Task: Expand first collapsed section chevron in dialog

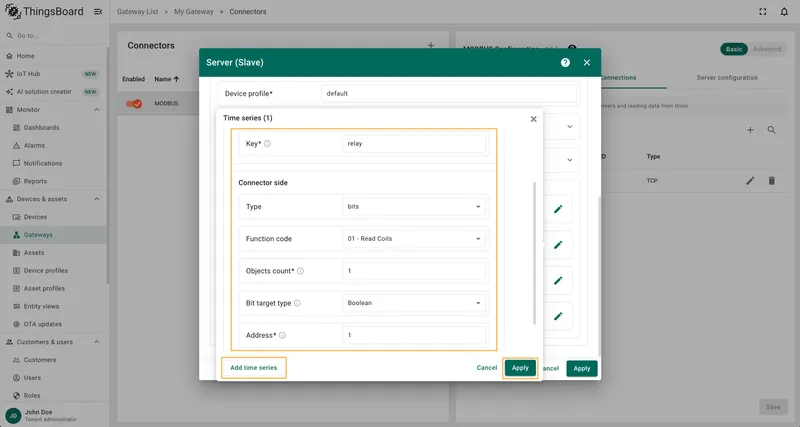Action: [569, 127]
